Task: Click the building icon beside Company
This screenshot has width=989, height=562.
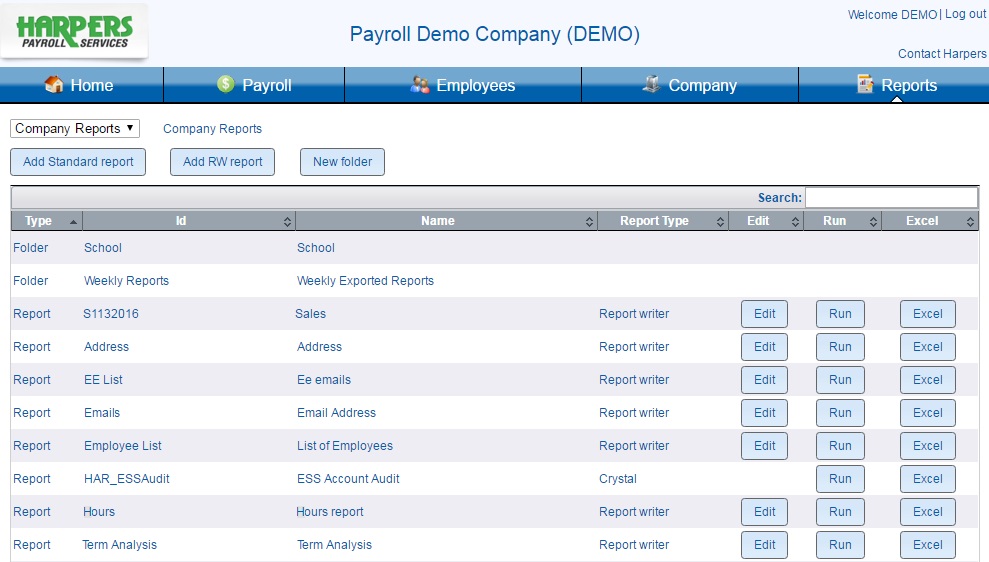Action: (652, 85)
